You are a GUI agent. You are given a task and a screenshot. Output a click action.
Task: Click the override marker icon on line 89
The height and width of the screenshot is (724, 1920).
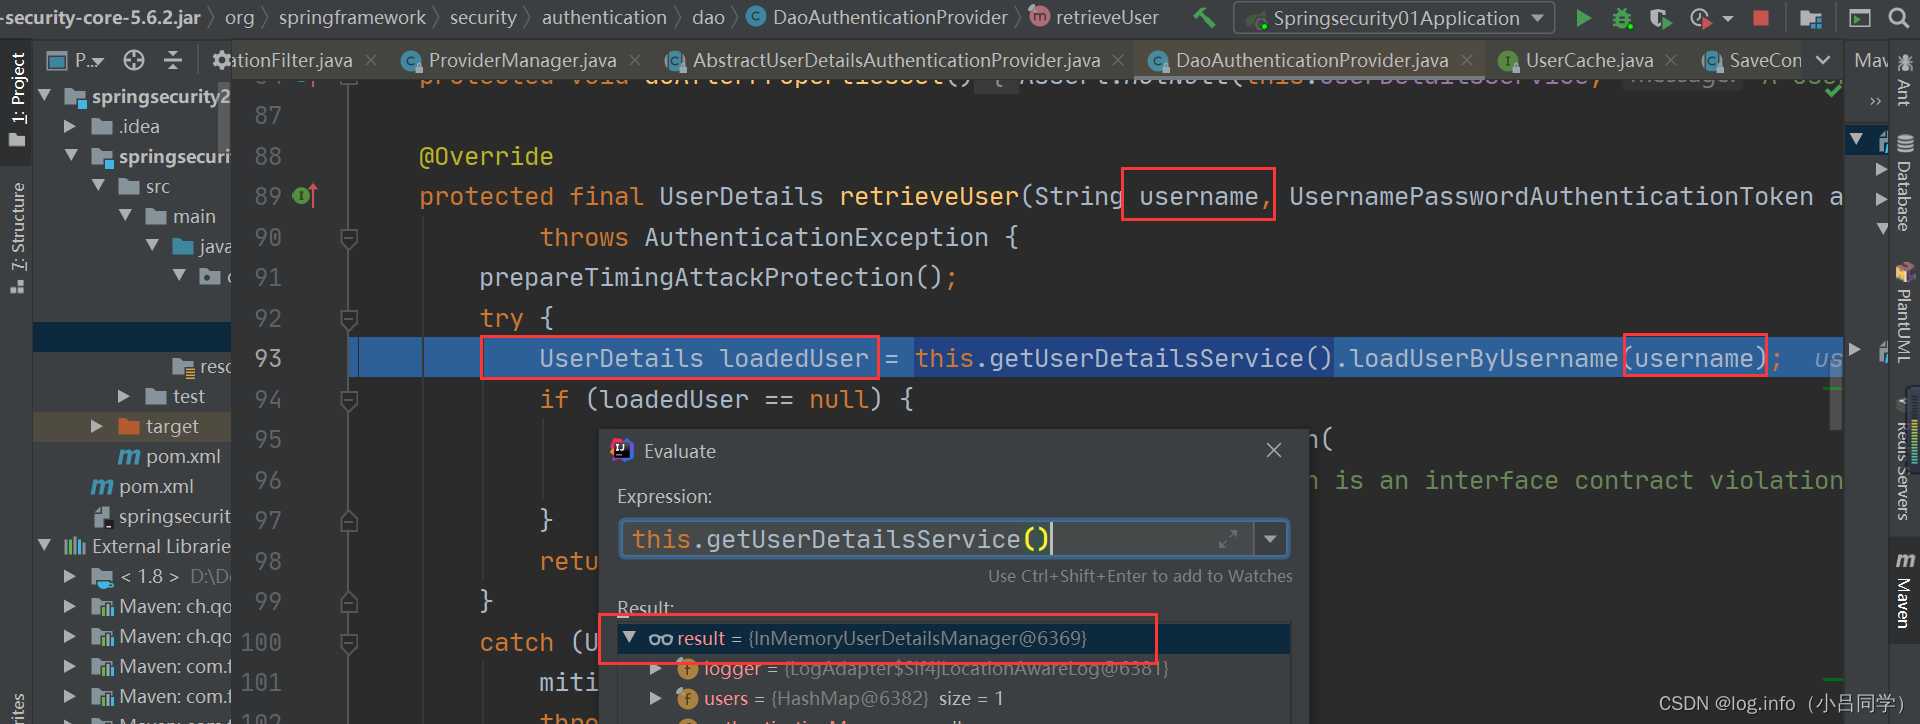point(305,195)
